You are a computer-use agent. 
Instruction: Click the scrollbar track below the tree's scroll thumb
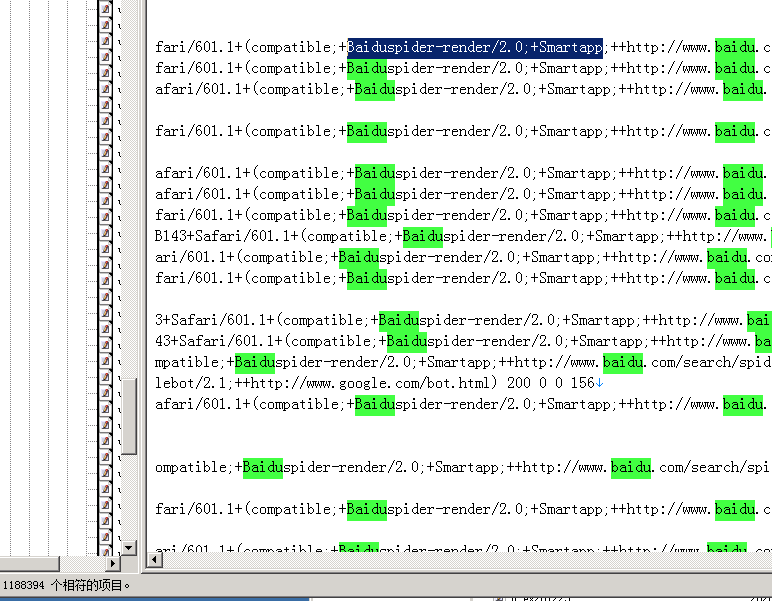[x=129, y=497]
